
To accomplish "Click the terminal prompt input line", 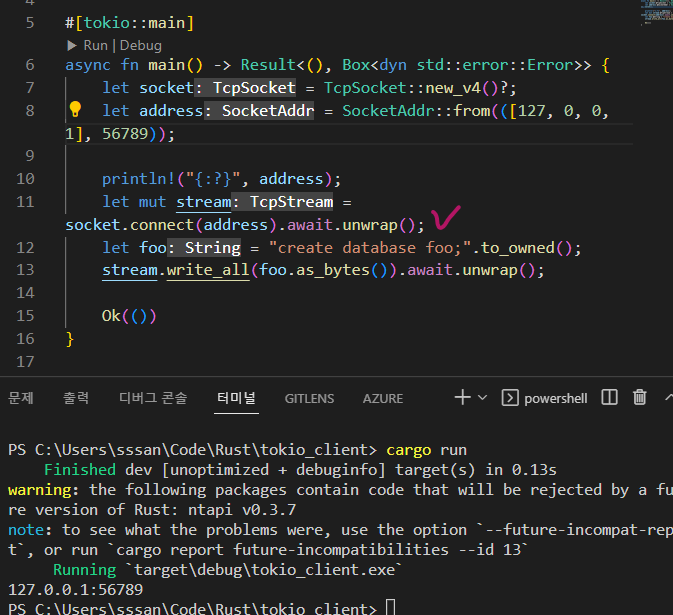I will [390, 608].
